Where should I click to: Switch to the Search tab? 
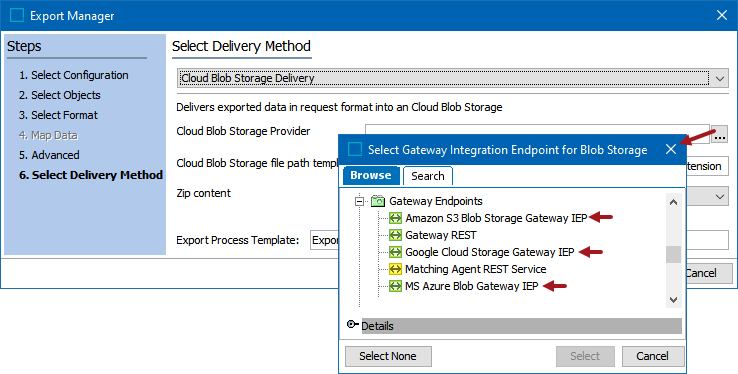(x=427, y=176)
